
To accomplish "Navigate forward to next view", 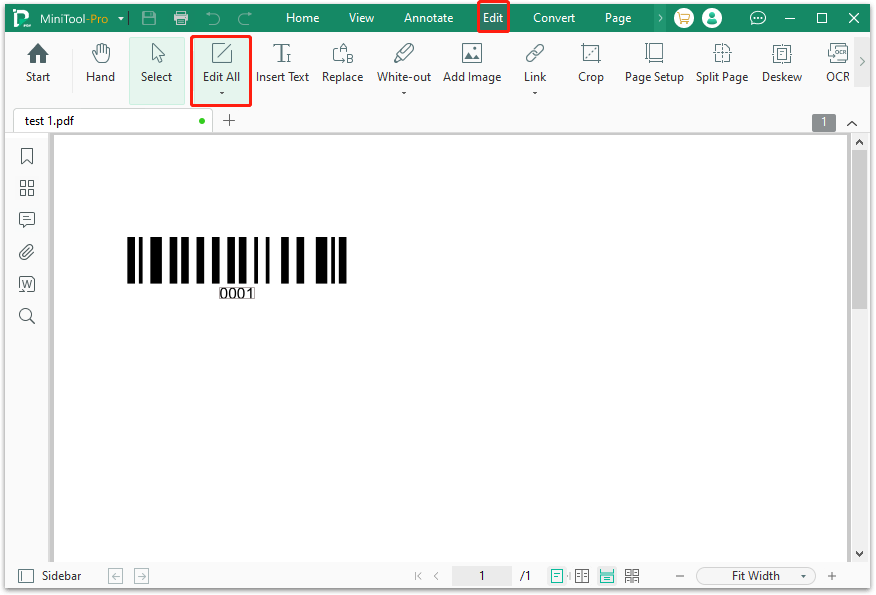I will (142, 576).
